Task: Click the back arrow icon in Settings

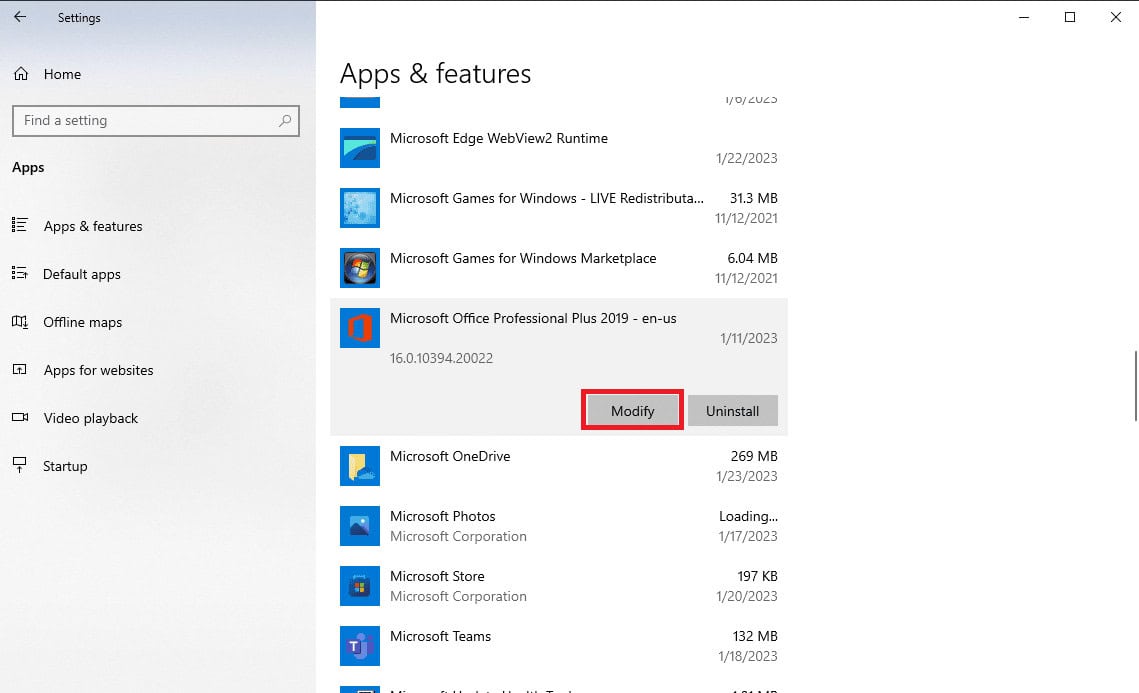Action: click(x=20, y=17)
